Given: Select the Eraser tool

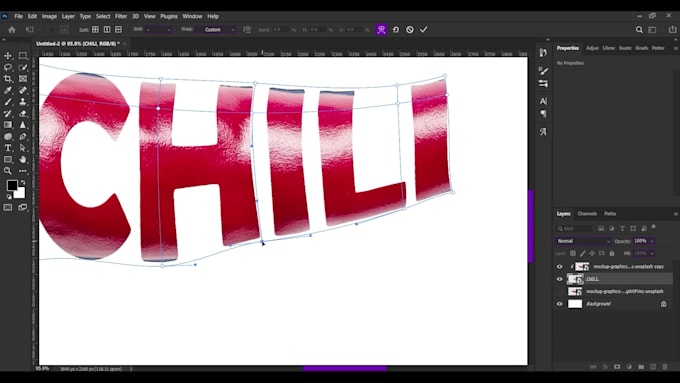Looking at the screenshot, I should [23, 113].
